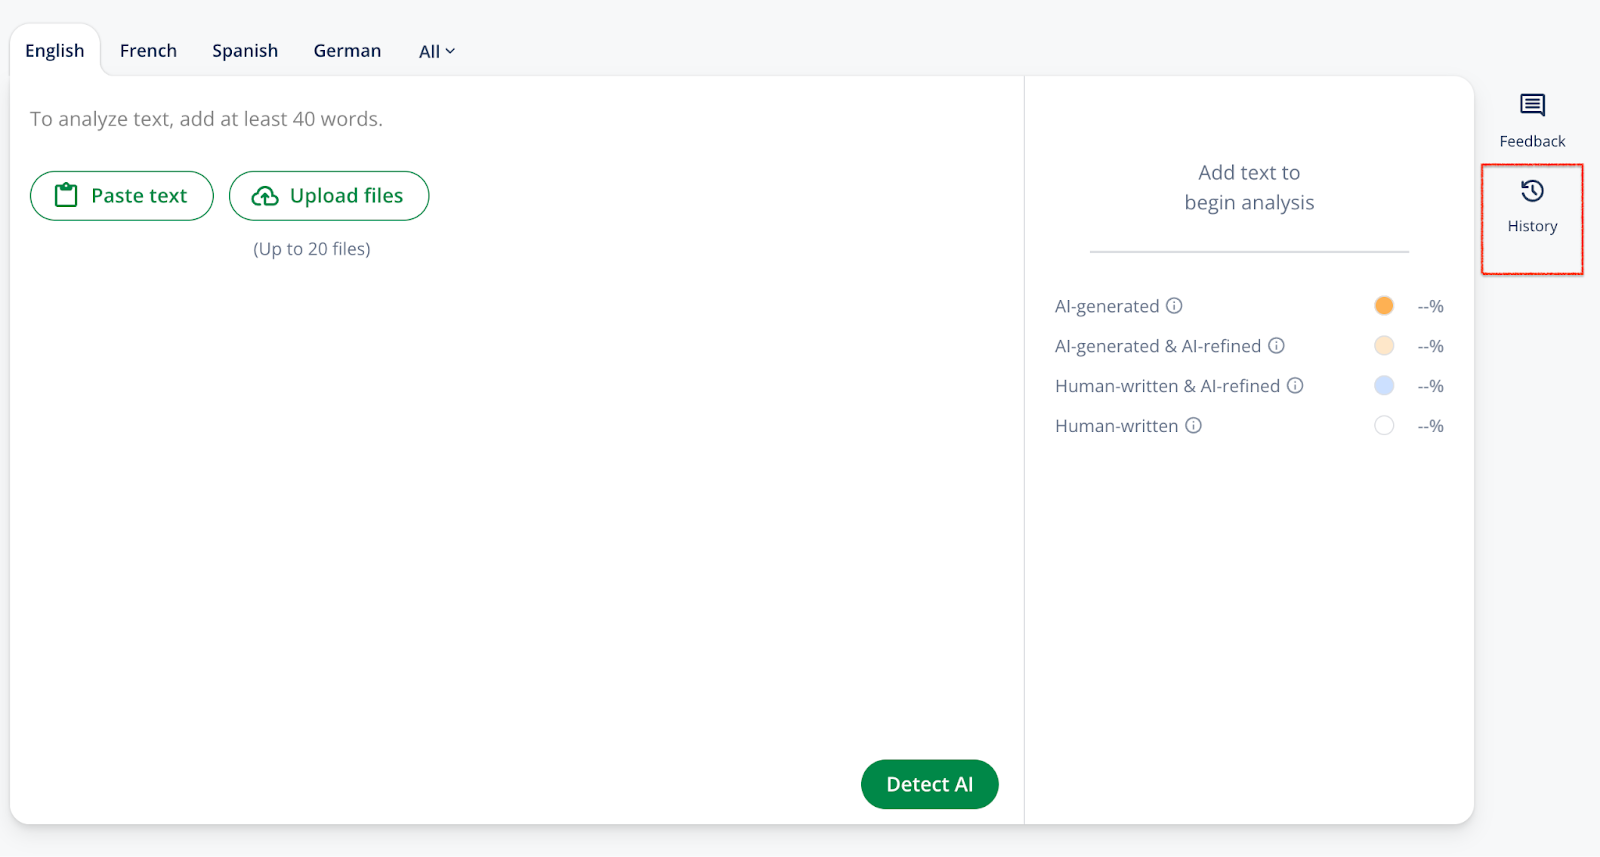Switch to the French tab
Viewport: 1600px width, 857px height.
click(x=148, y=51)
